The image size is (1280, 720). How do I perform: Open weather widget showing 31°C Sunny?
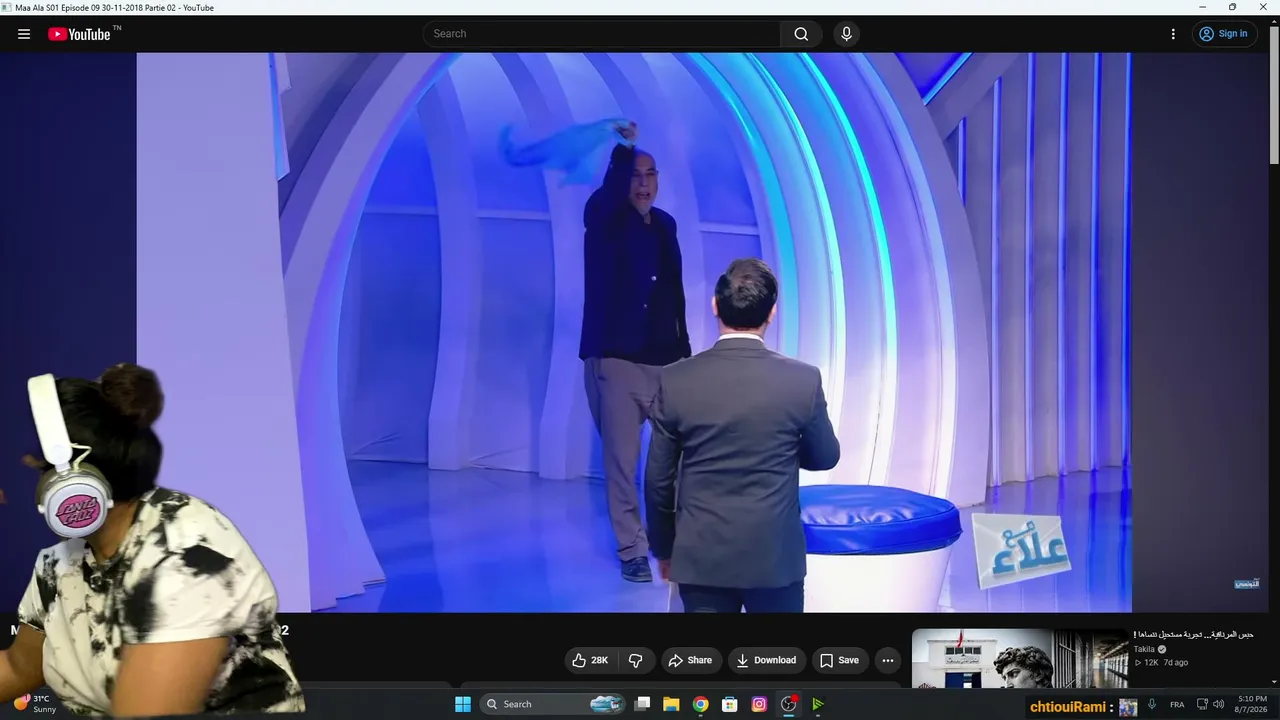(x=36, y=704)
